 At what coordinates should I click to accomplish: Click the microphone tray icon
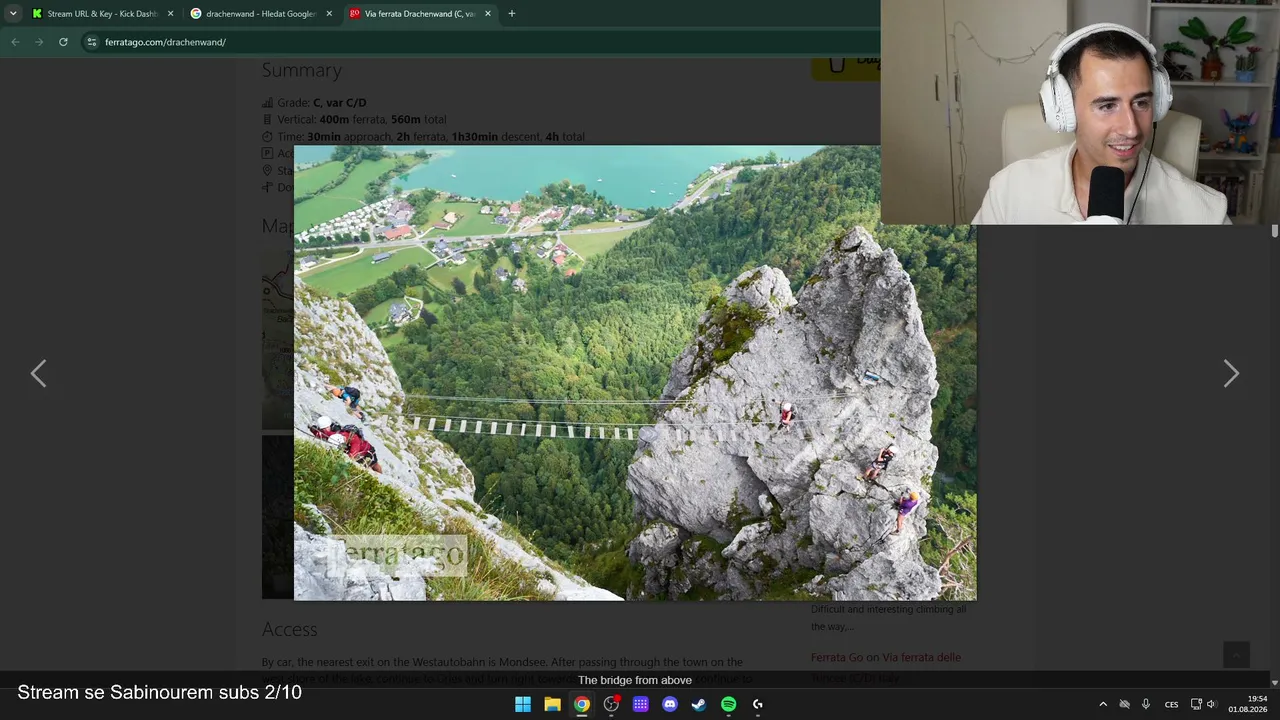[1146, 704]
